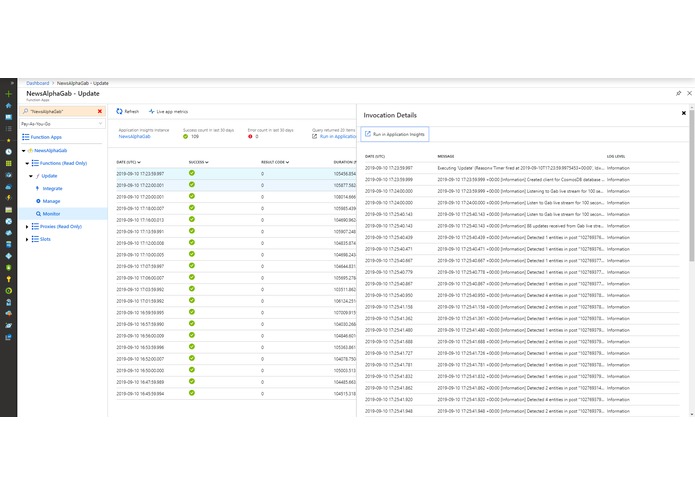This screenshot has width=695, height=494.
Task: Close the Invocation Details panel
Action: 683,113
